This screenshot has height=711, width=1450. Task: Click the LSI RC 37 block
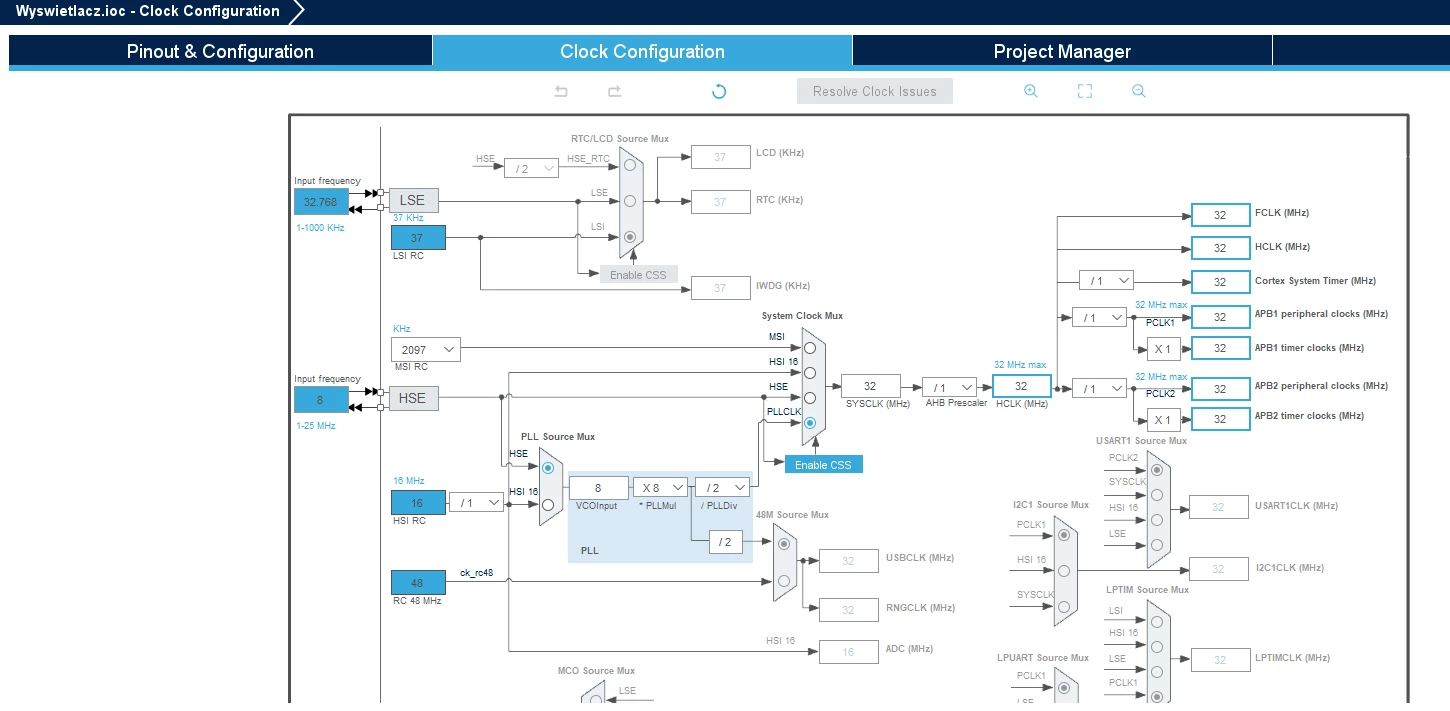click(x=418, y=238)
